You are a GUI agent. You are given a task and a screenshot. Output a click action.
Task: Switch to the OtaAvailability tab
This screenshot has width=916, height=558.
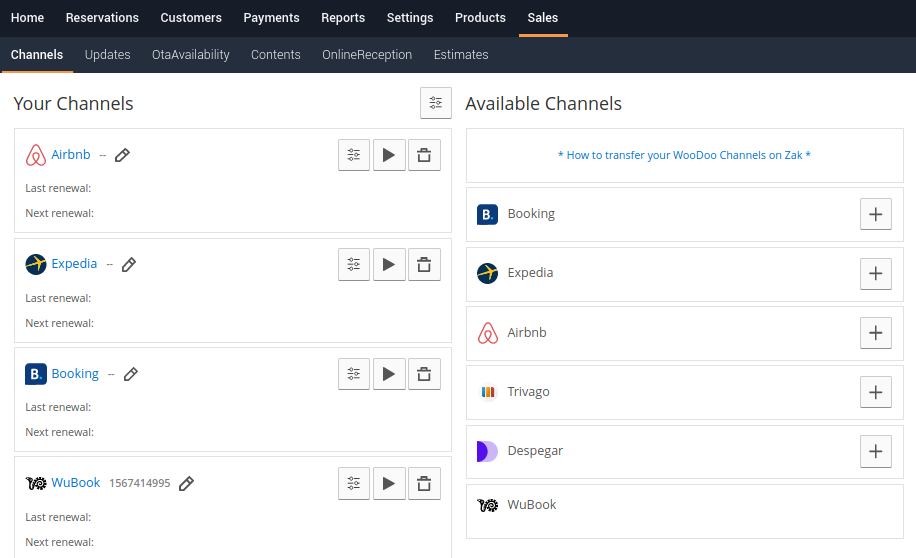tap(190, 55)
